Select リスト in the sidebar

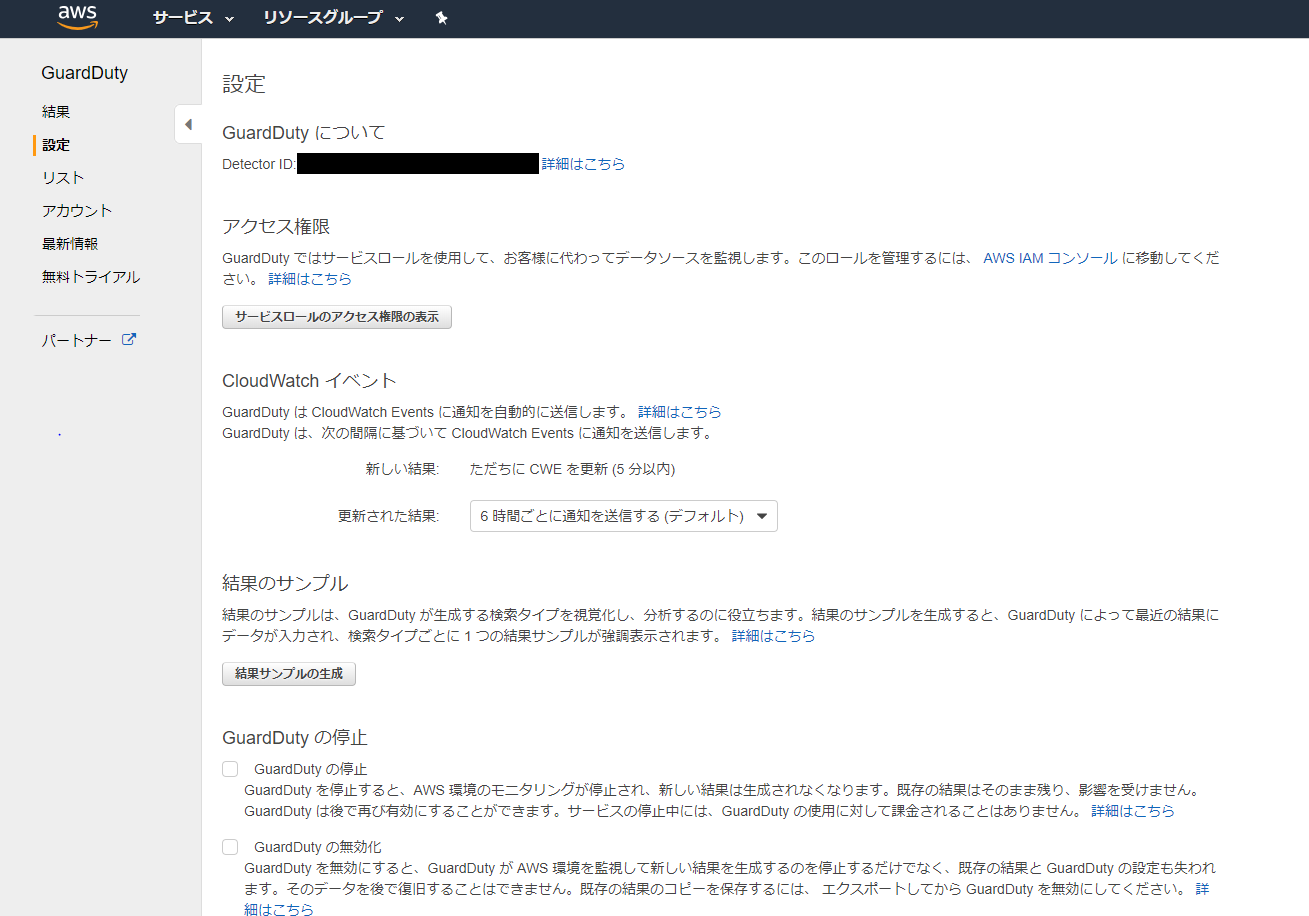coord(63,178)
